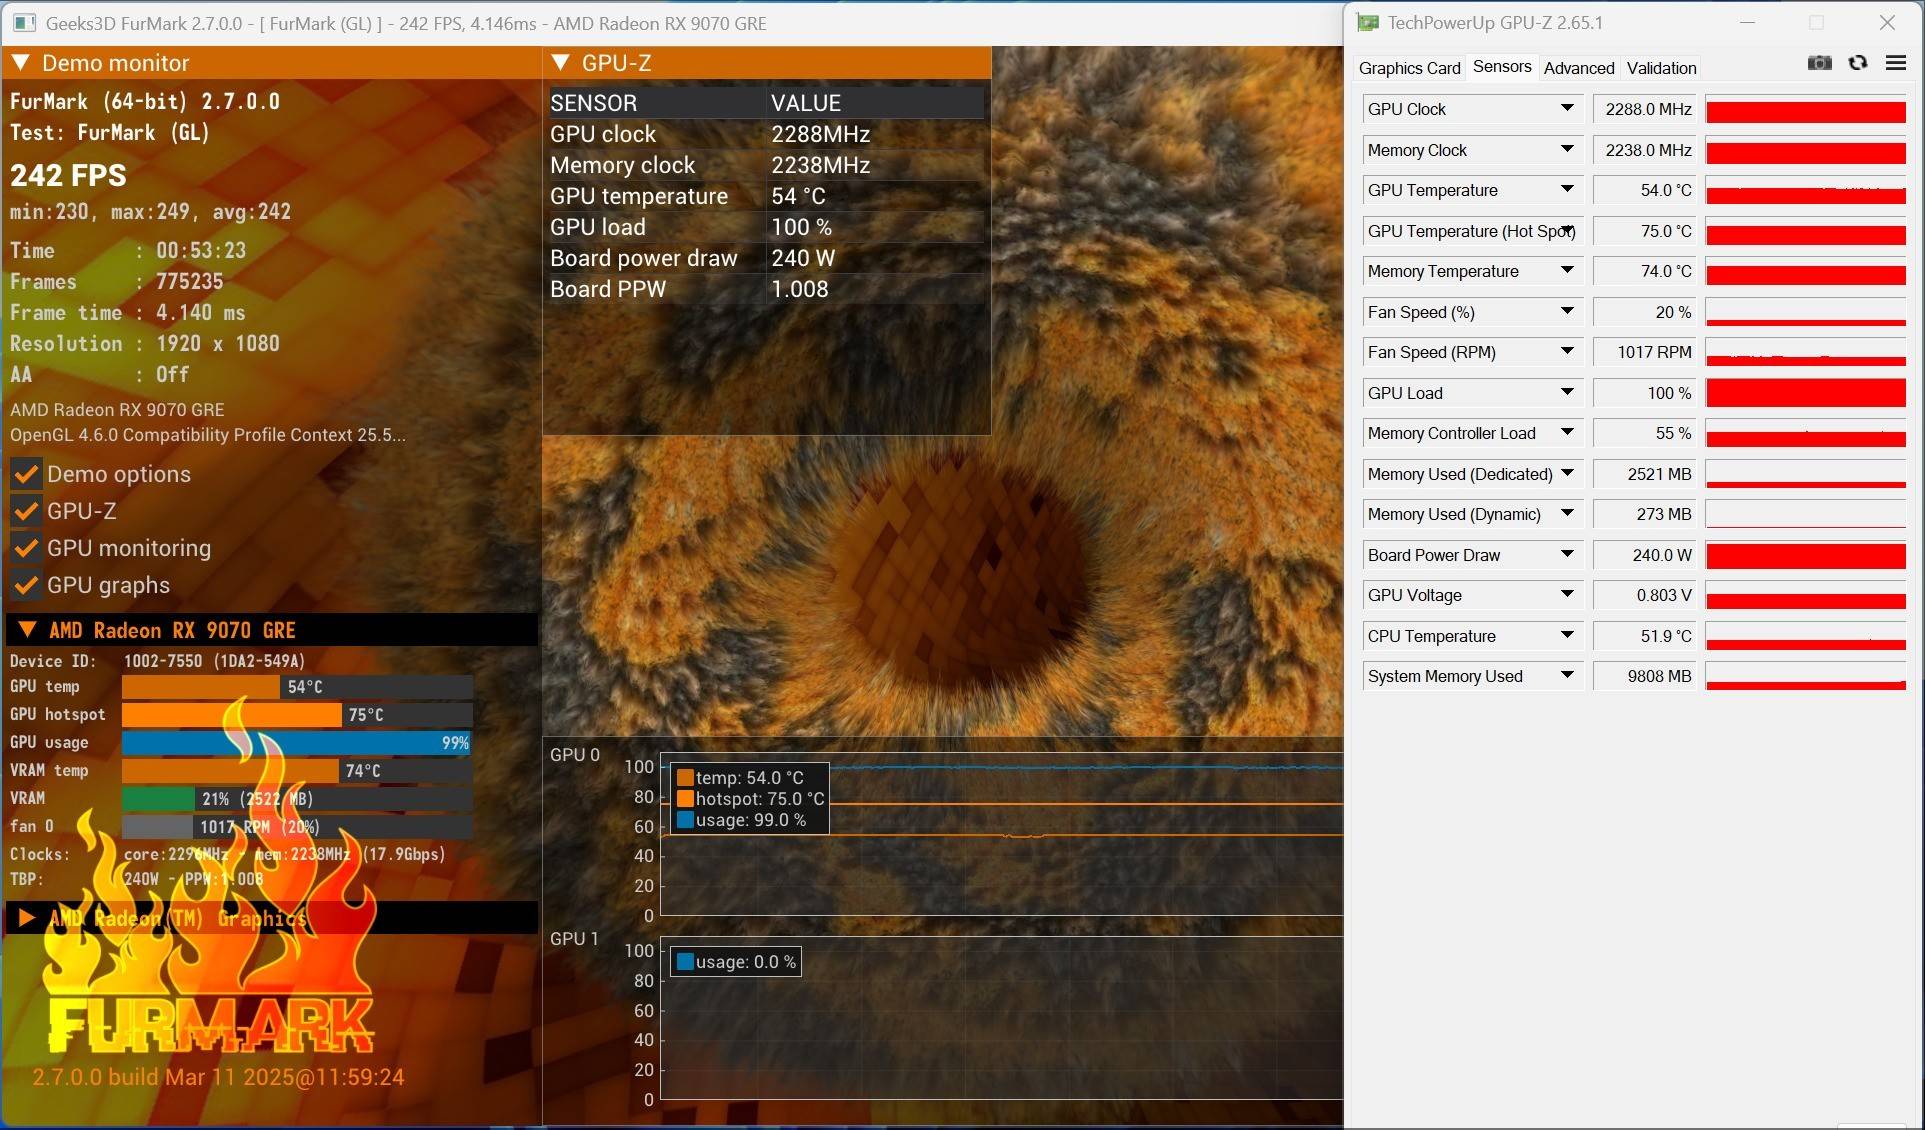Toggle the GPU graphs checkbox
Image resolution: width=1925 pixels, height=1130 pixels.
(26, 585)
